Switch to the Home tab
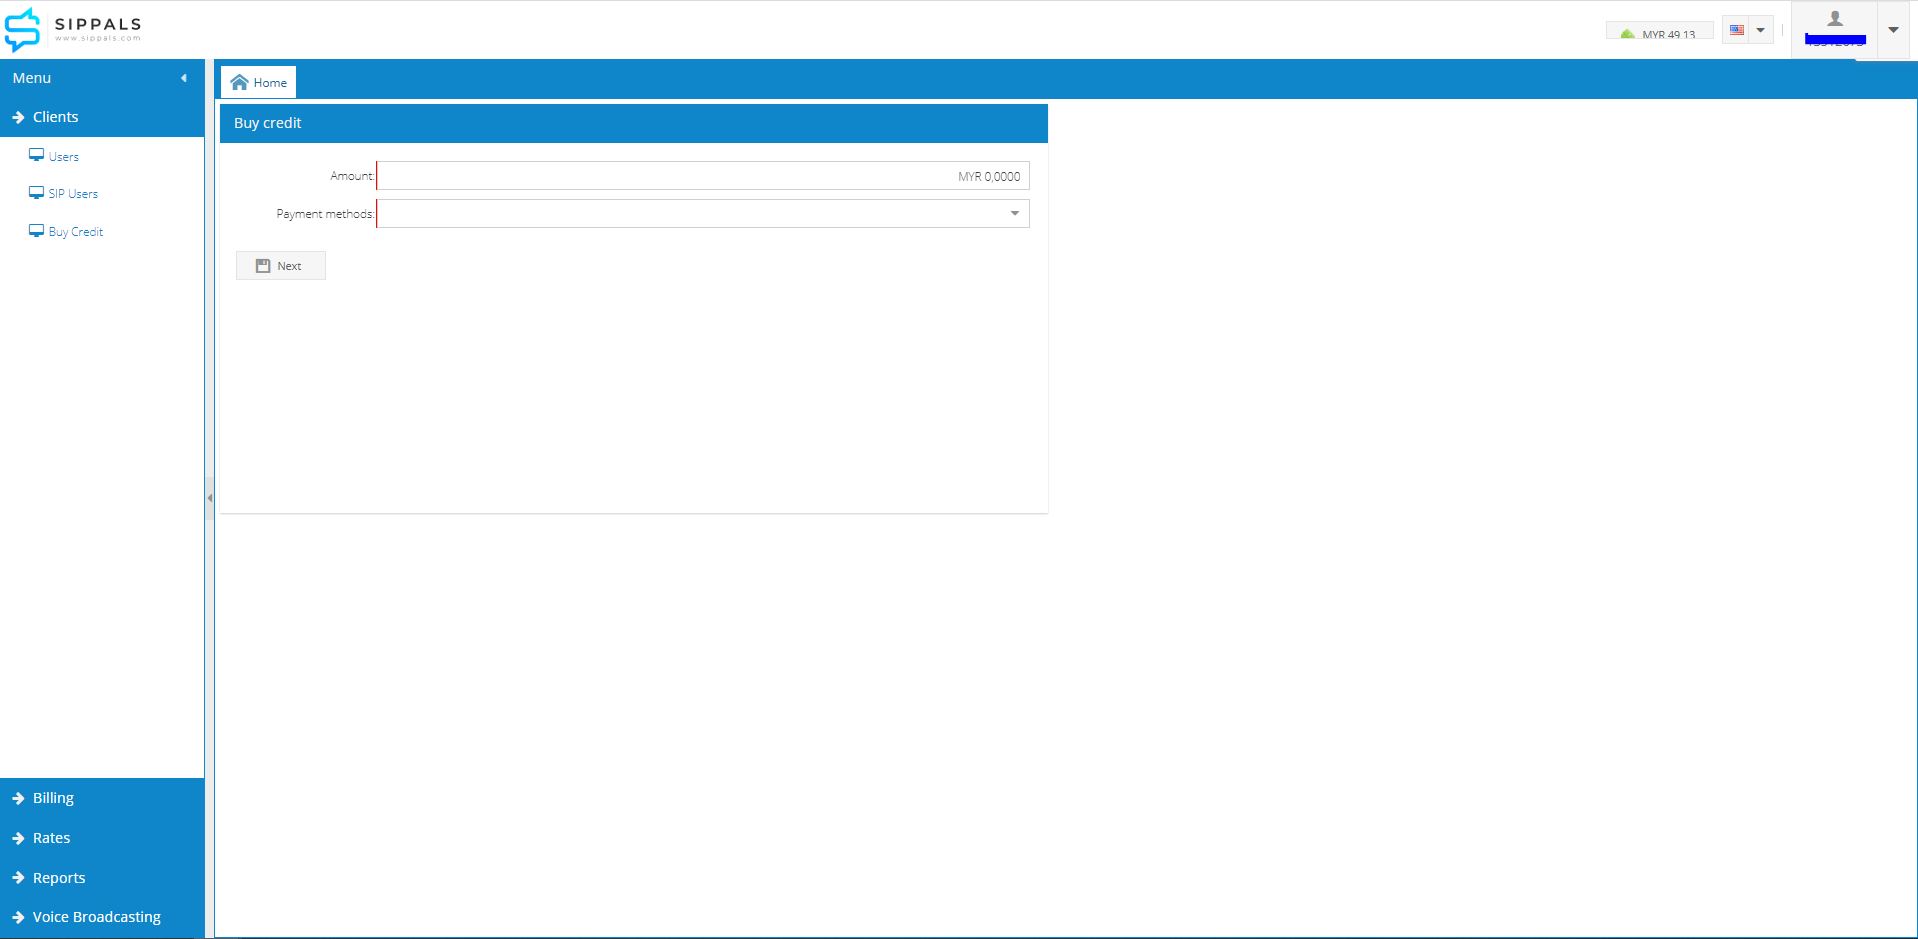 pyautogui.click(x=259, y=82)
